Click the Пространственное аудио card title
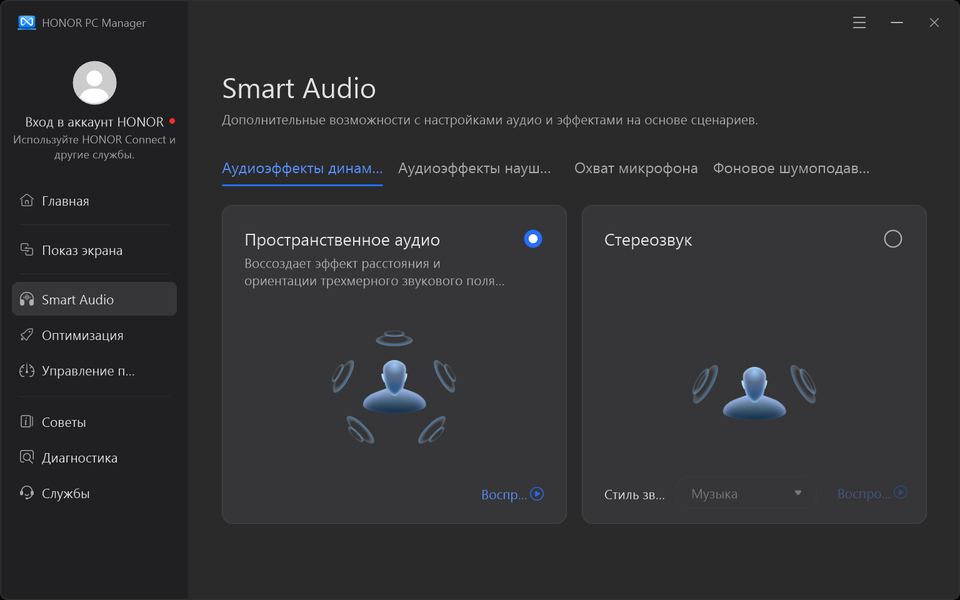The image size is (960, 600). [342, 239]
